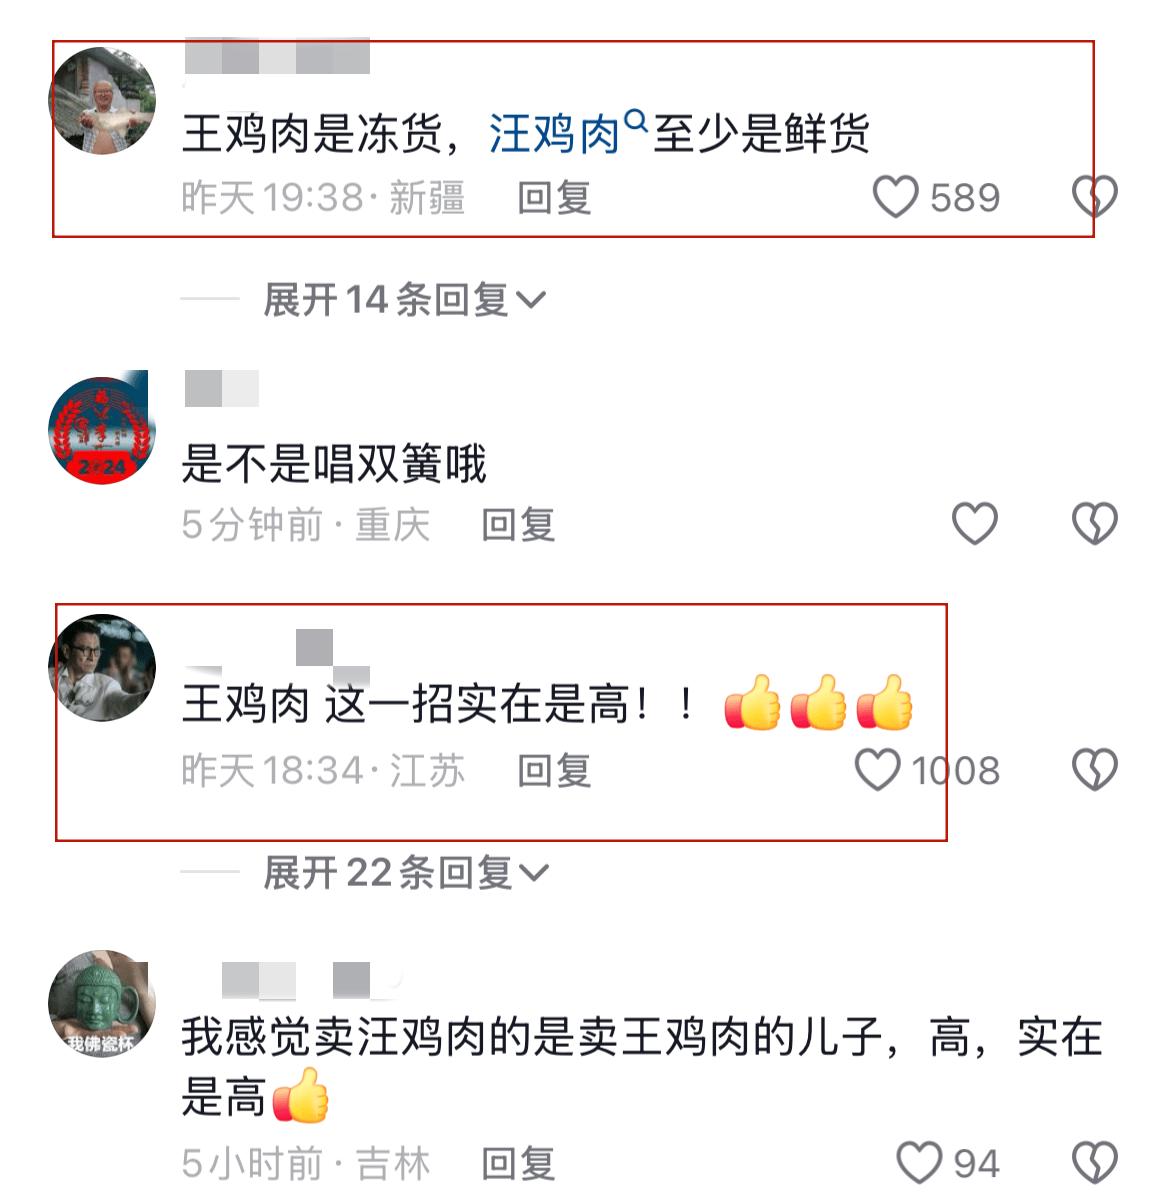Dislike the Jilin comment with broken heart
The image size is (1170, 1204).
tap(1095, 1163)
